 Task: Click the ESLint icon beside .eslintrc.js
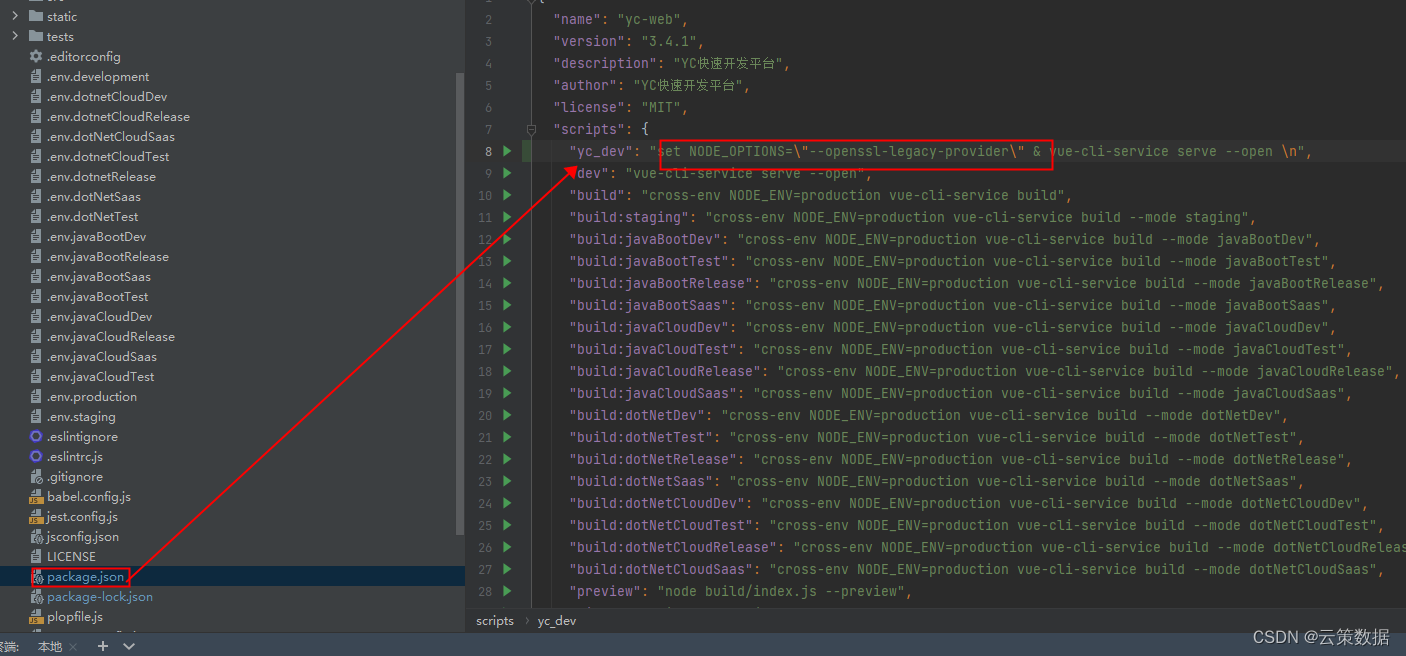36,456
